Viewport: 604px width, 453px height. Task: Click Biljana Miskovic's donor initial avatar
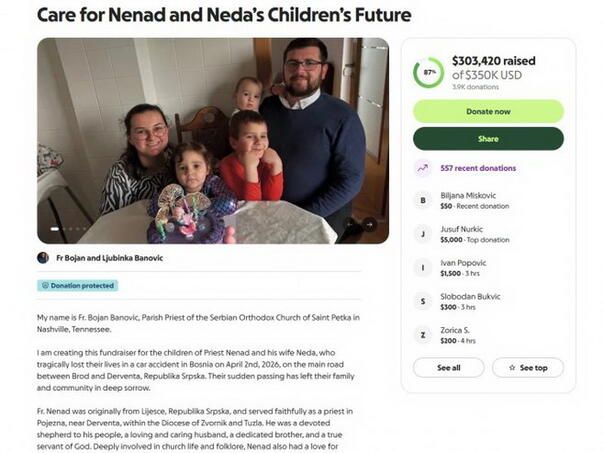421,200
